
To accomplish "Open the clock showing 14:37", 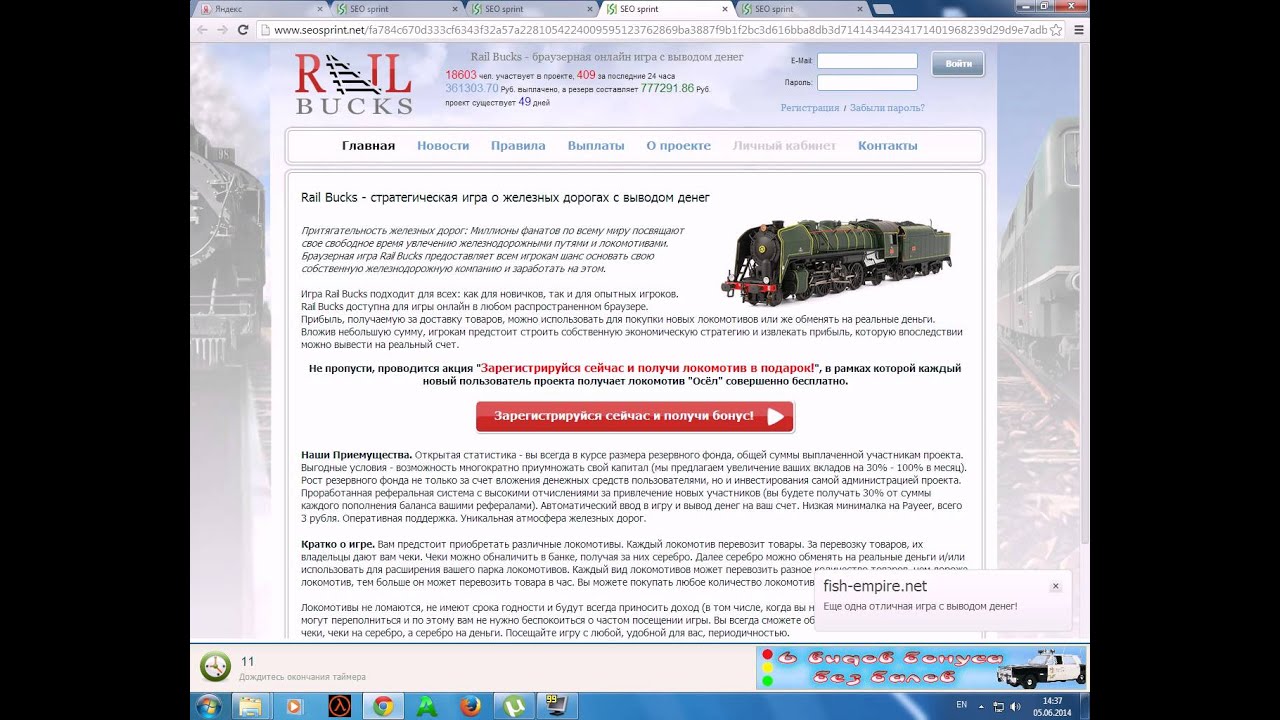I will [1052, 706].
